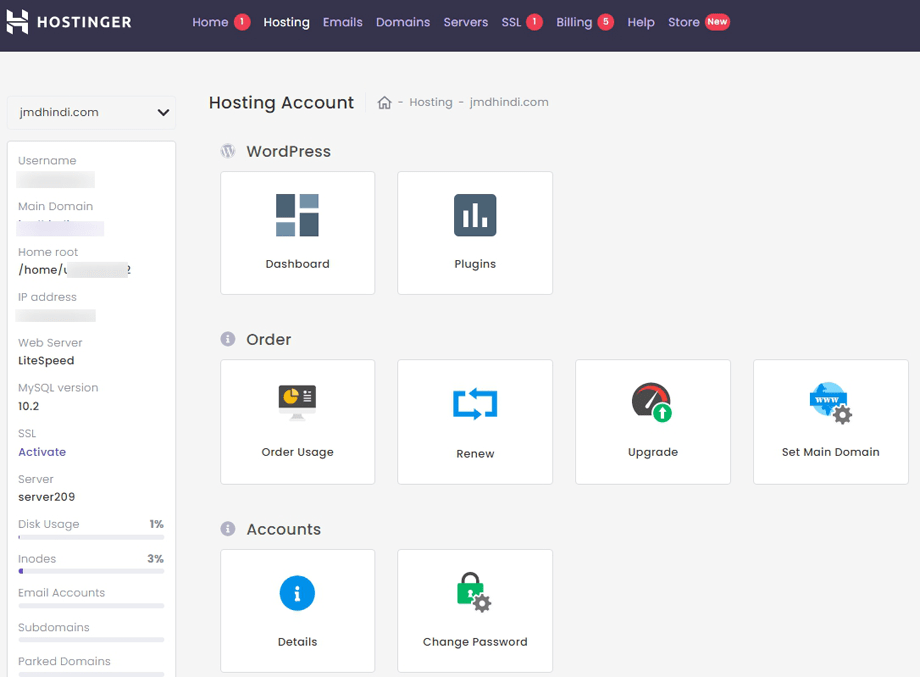Click the Order Usage card label

(x=297, y=452)
